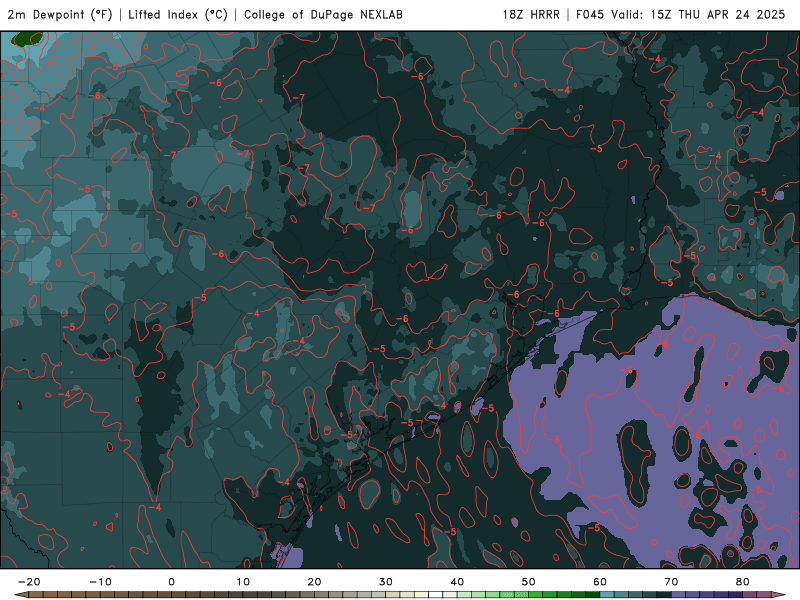Click the 30 label on the color scale
This screenshot has height=600, width=800.
(x=386, y=582)
